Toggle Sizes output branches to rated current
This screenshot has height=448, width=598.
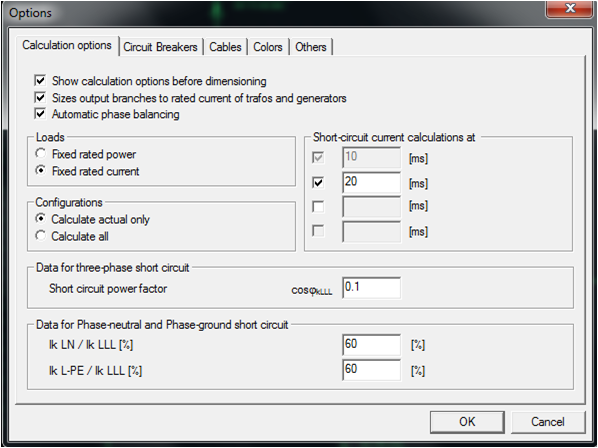(40, 98)
